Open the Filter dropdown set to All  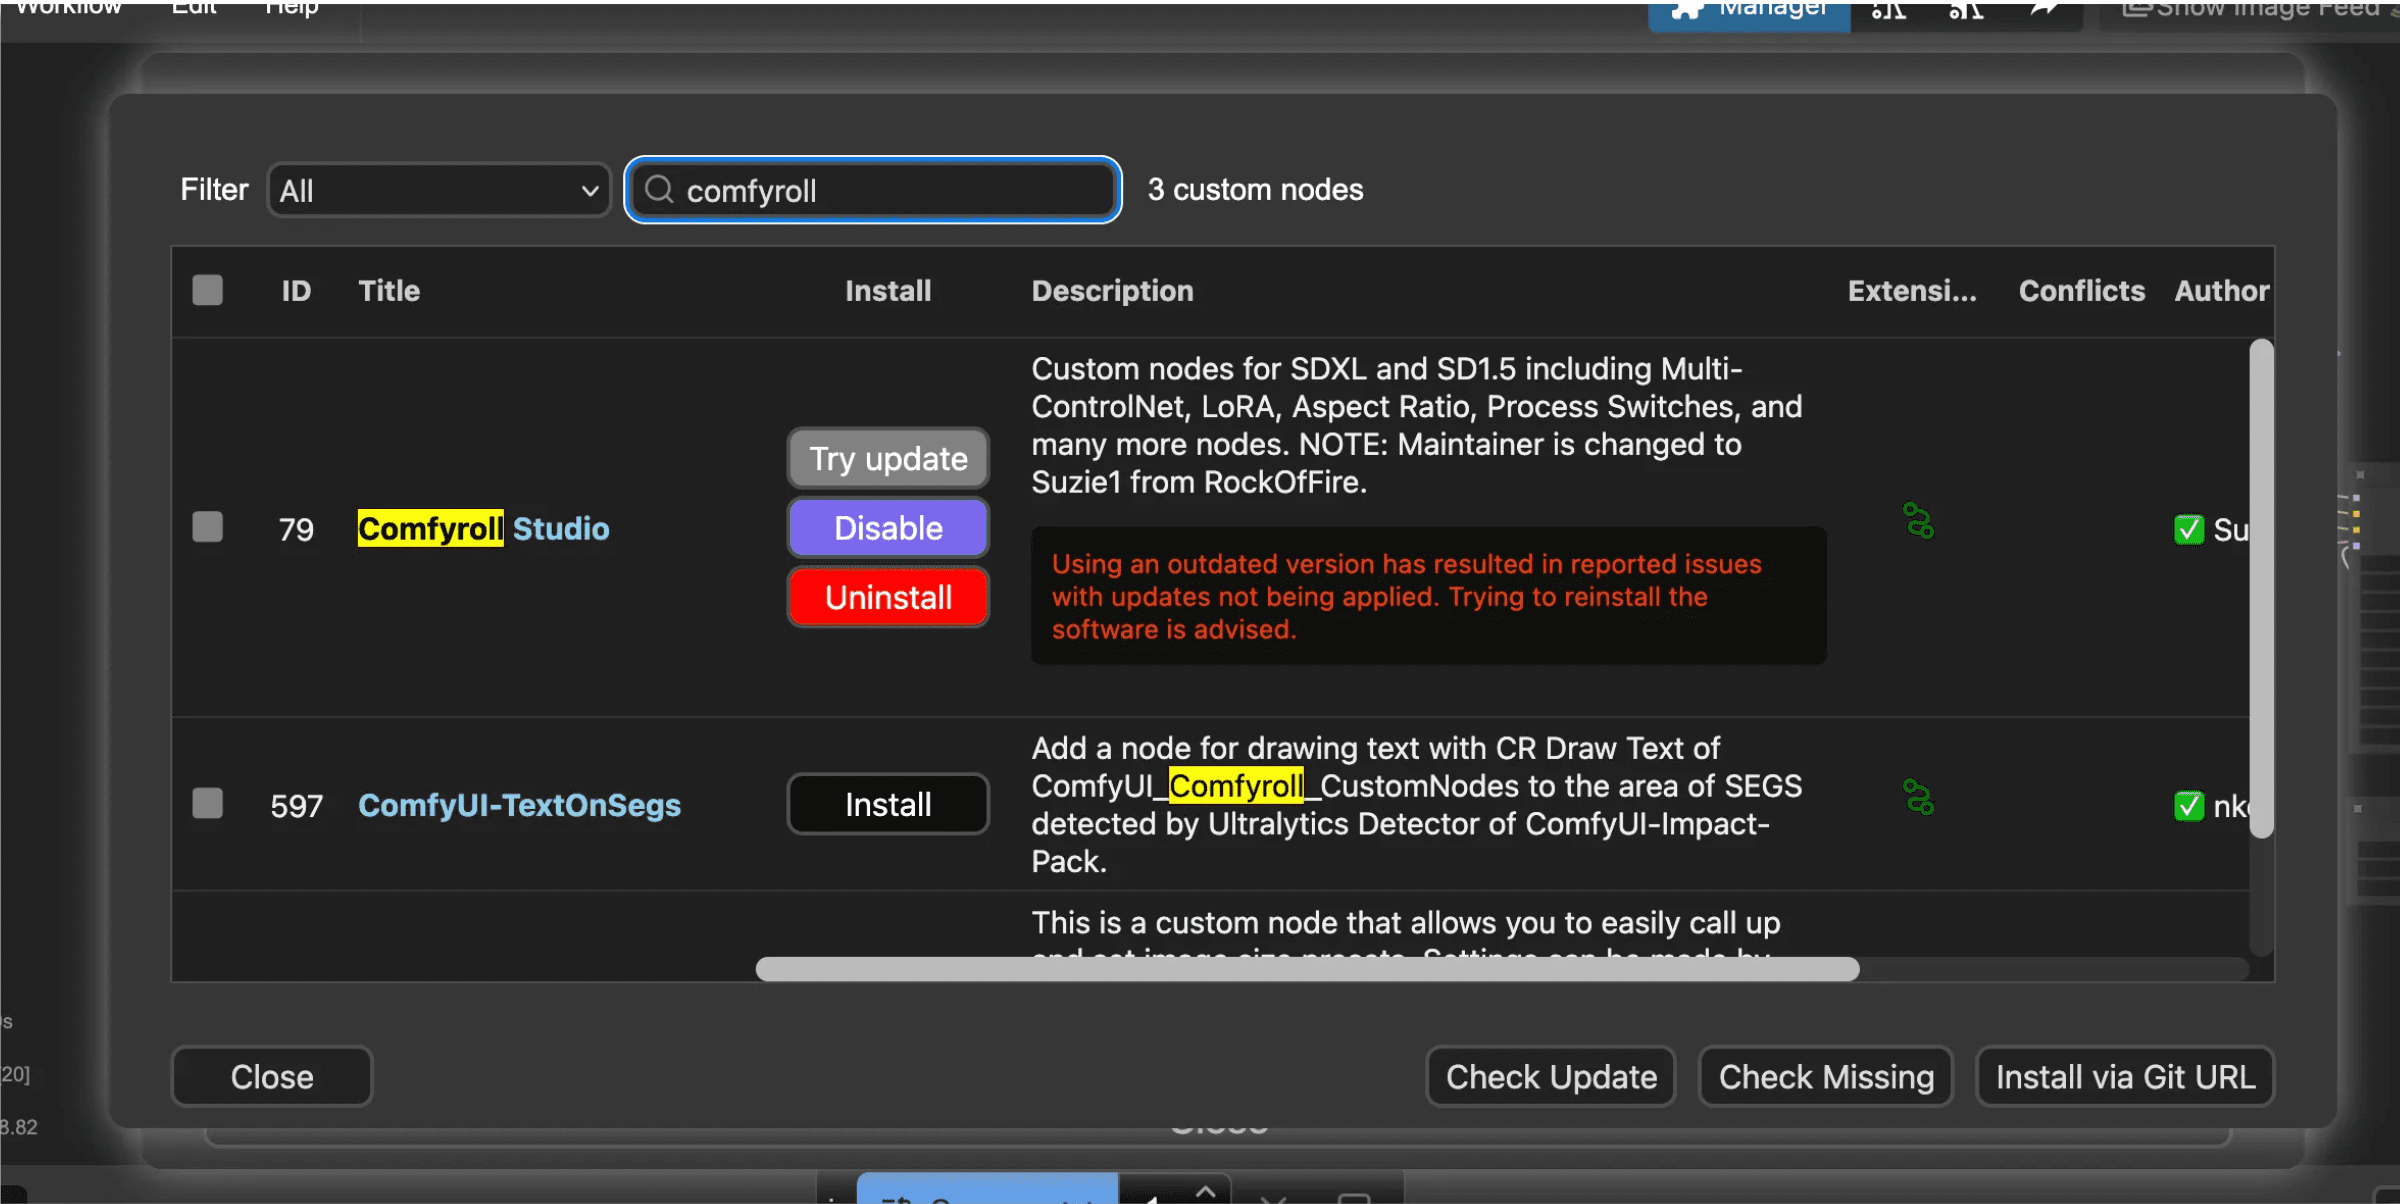[439, 190]
